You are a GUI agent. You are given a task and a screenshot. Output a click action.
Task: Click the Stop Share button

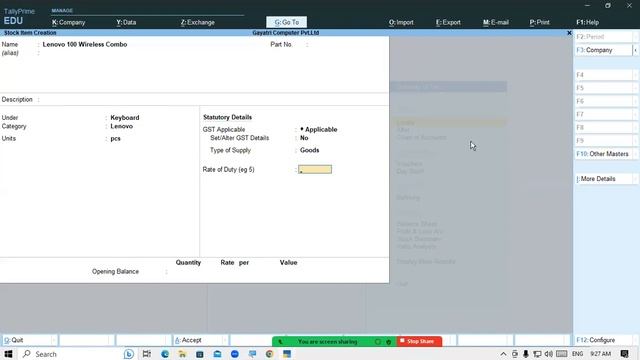[419, 341]
